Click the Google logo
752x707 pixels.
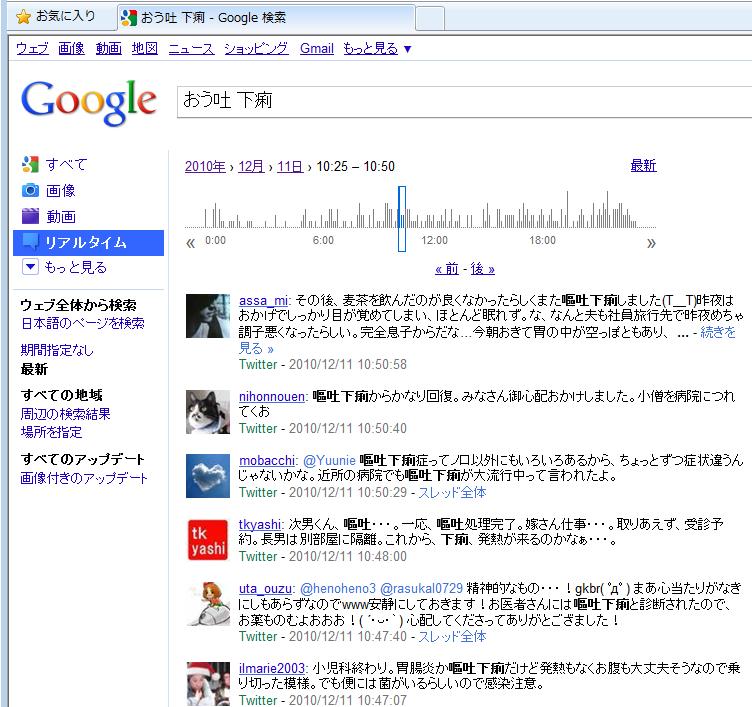pyautogui.click(x=89, y=102)
